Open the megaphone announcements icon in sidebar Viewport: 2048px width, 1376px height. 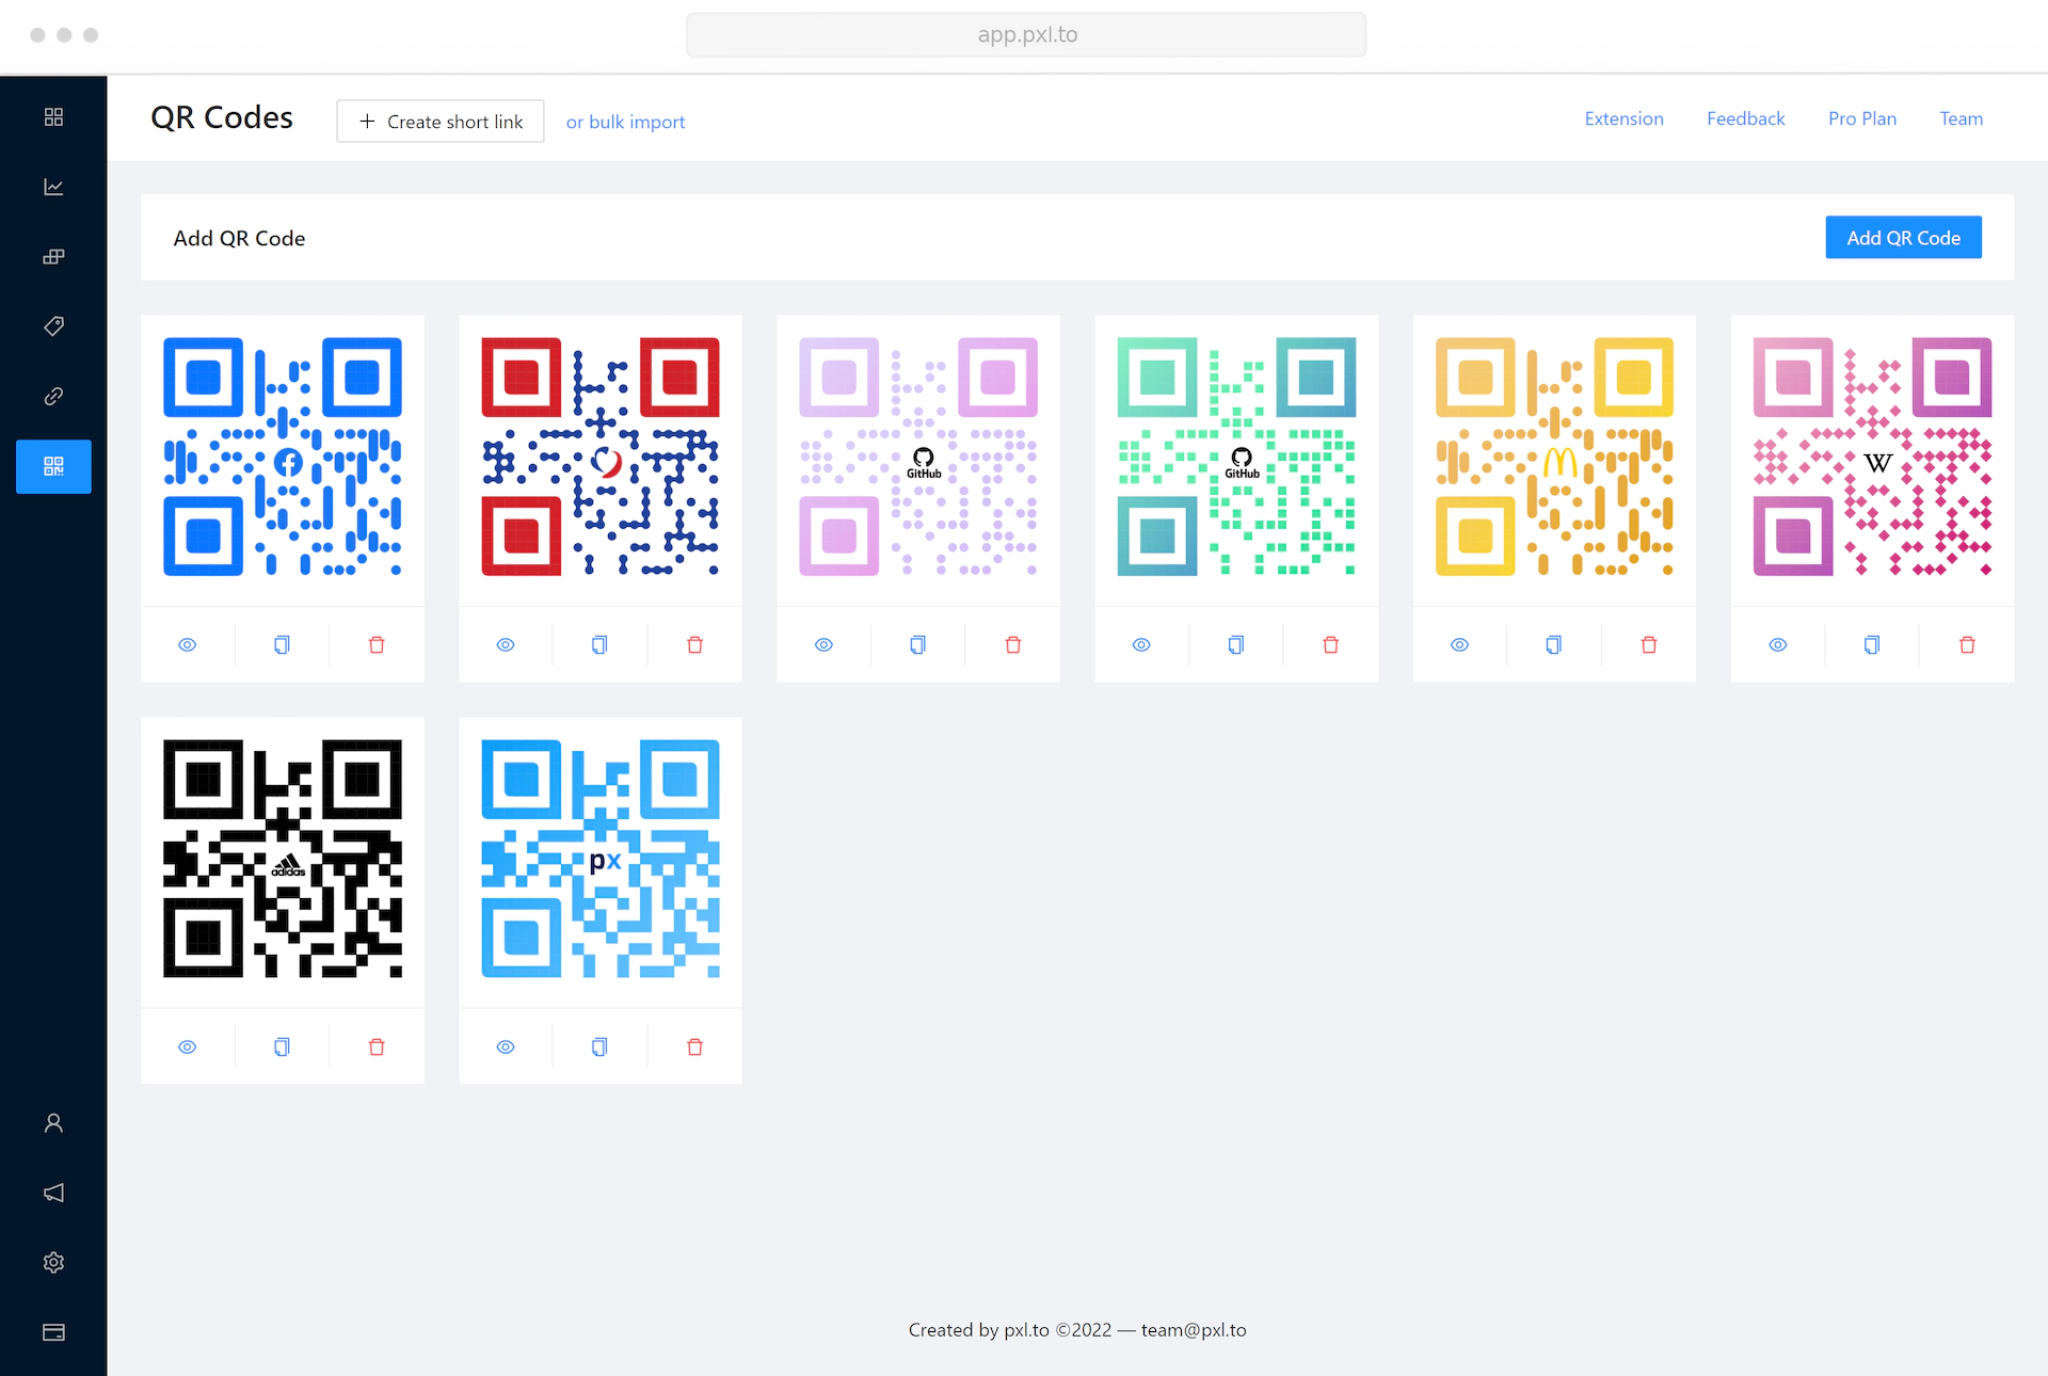click(54, 1193)
